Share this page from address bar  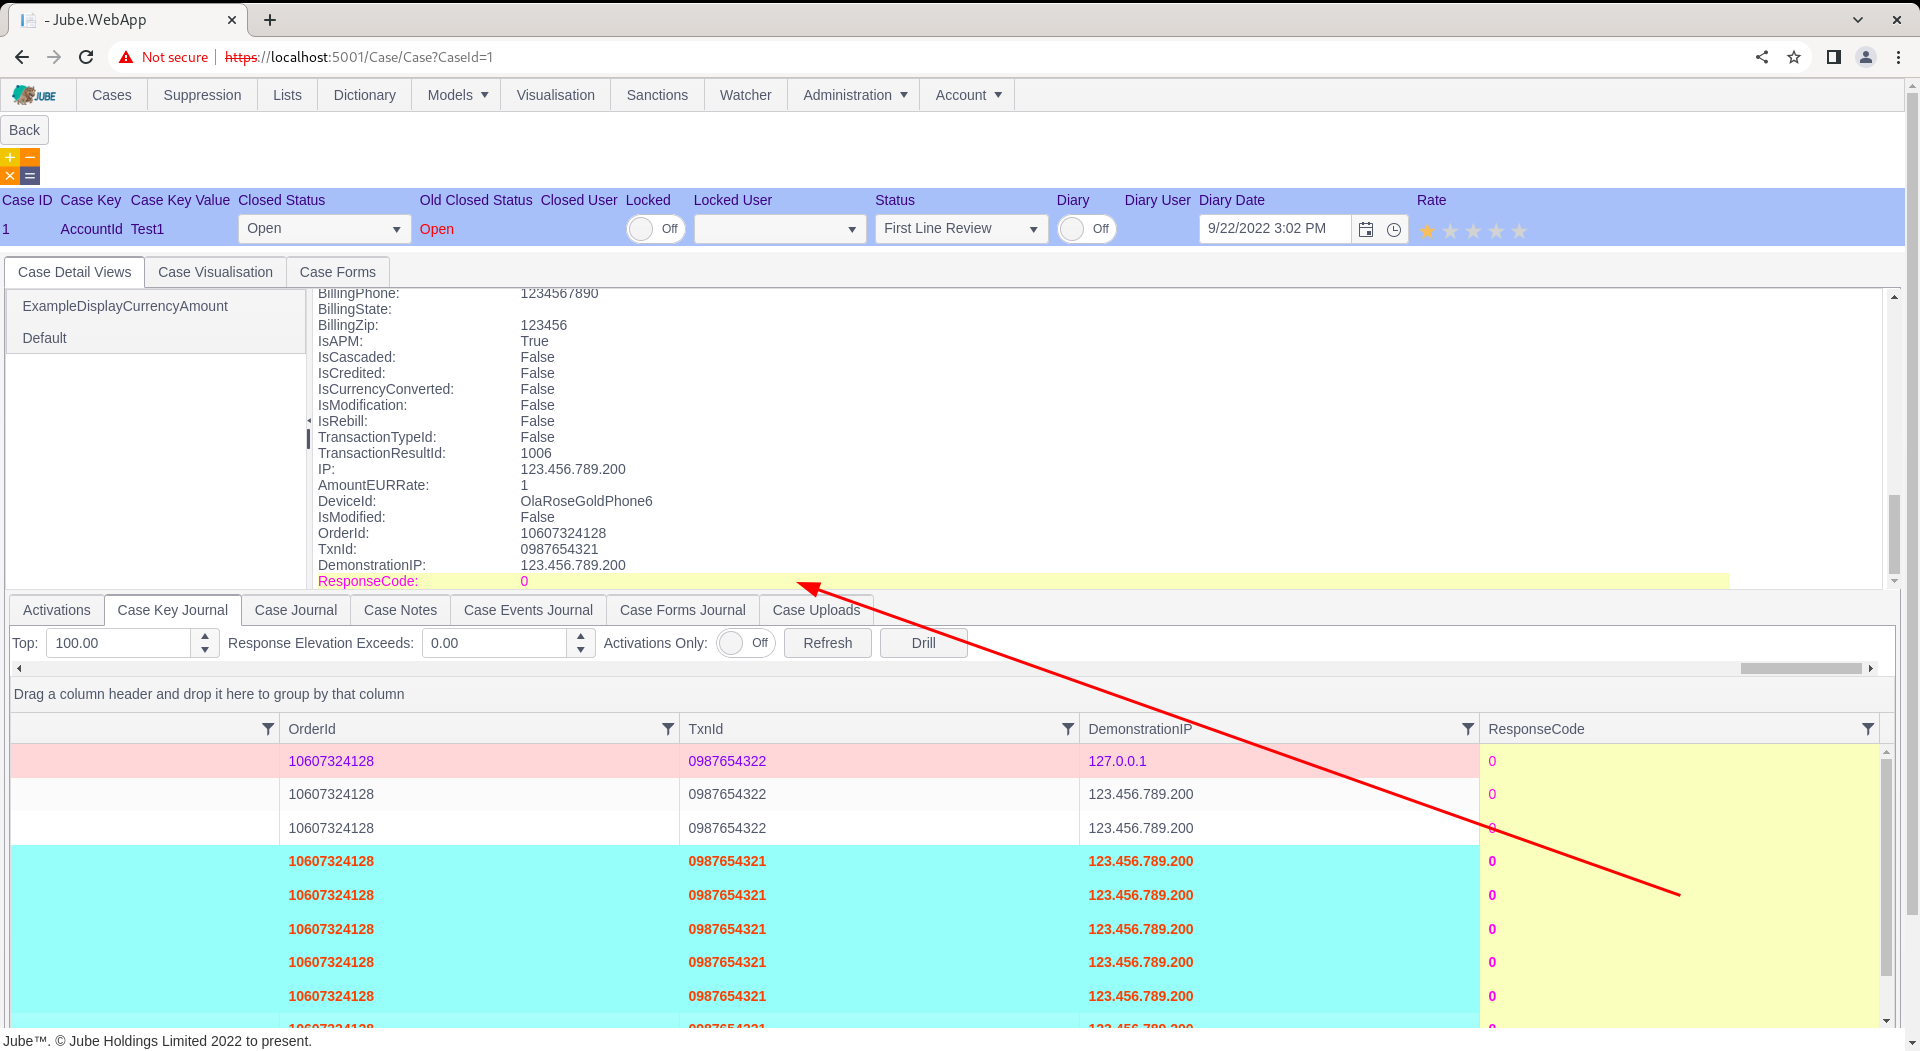click(x=1762, y=57)
